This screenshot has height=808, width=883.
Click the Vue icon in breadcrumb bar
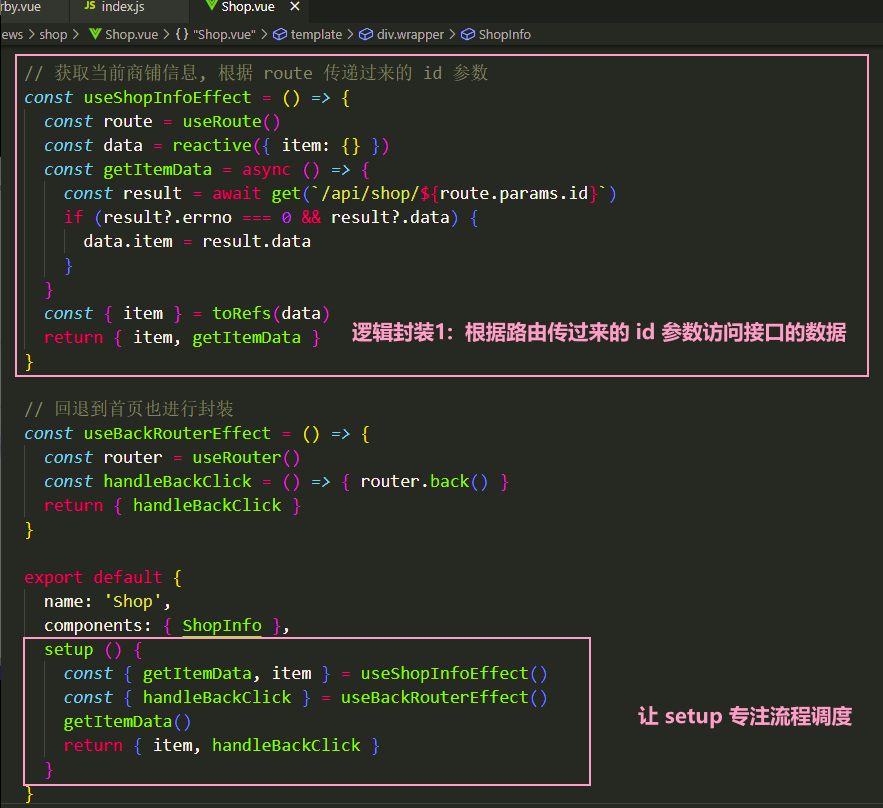click(x=95, y=34)
